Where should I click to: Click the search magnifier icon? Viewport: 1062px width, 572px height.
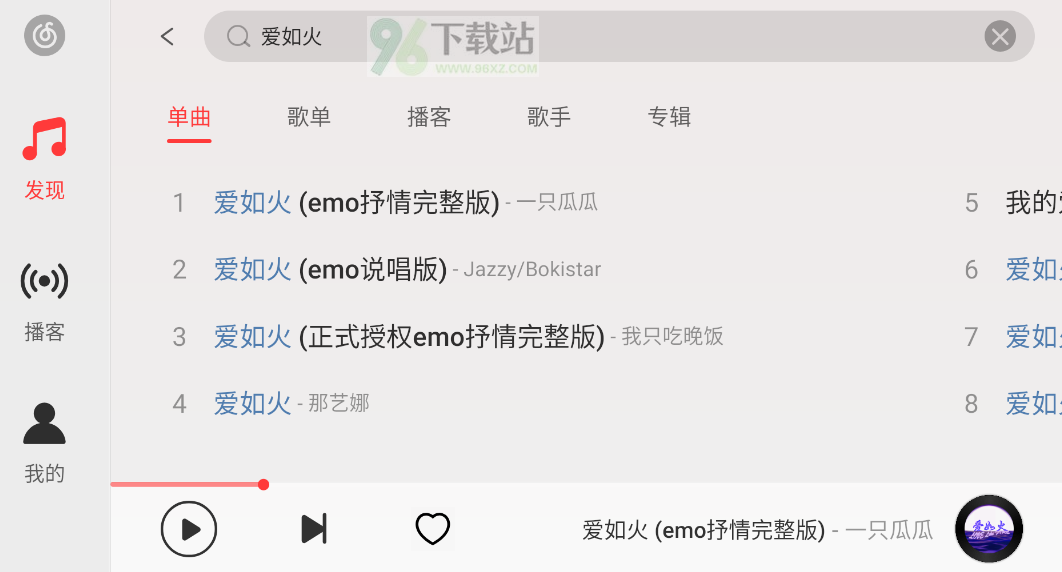tap(238, 37)
